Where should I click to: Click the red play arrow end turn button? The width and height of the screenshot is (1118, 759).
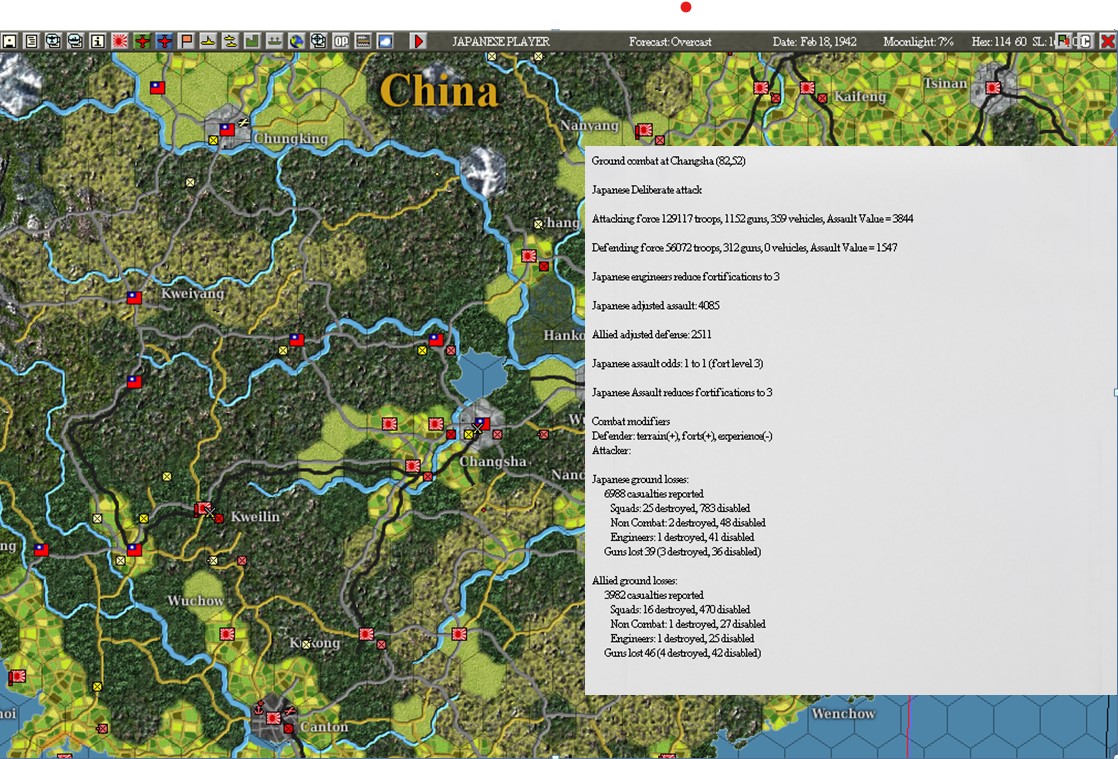point(419,41)
